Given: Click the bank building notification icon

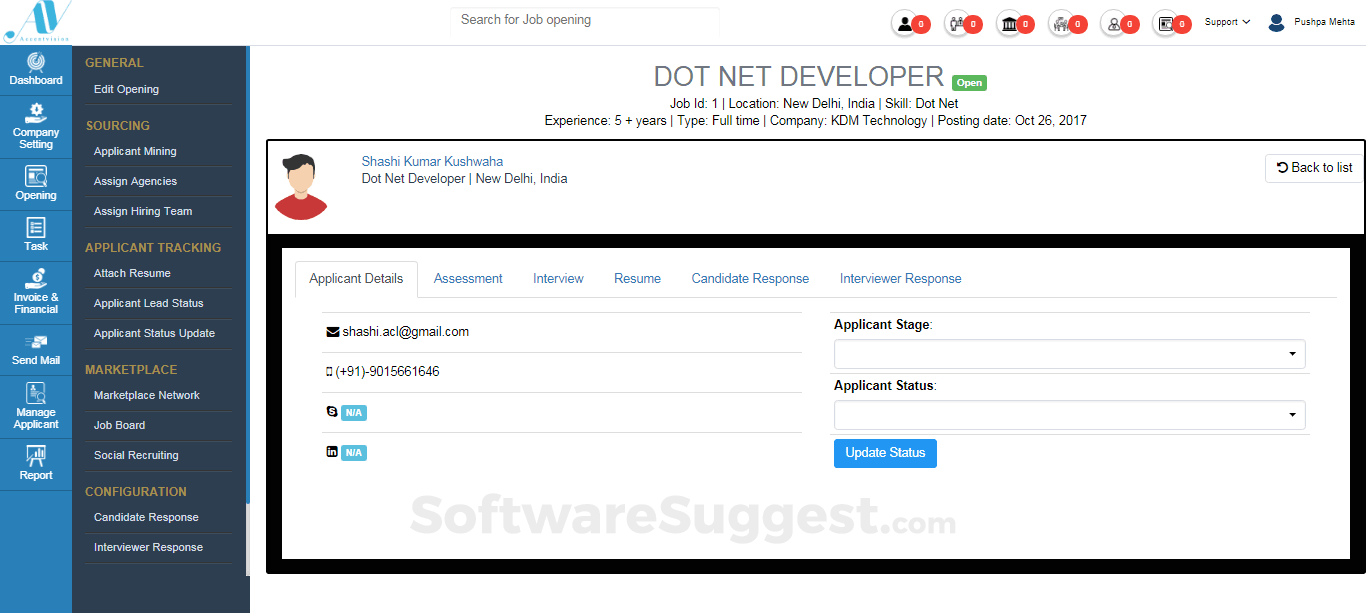Looking at the screenshot, I should 1010,24.
